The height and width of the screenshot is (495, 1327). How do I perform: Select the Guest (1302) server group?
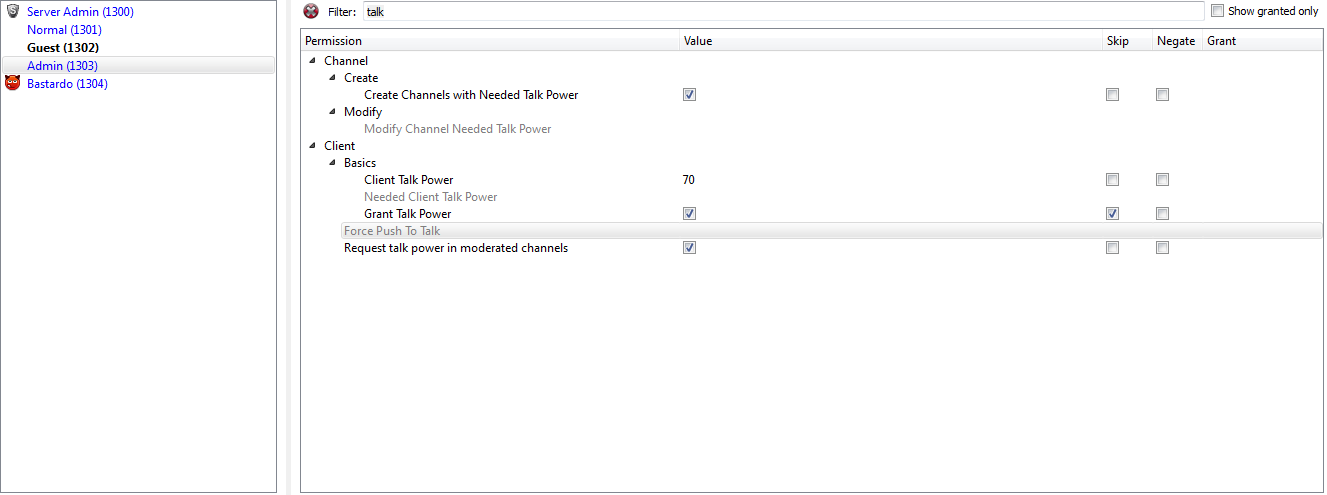tap(63, 48)
